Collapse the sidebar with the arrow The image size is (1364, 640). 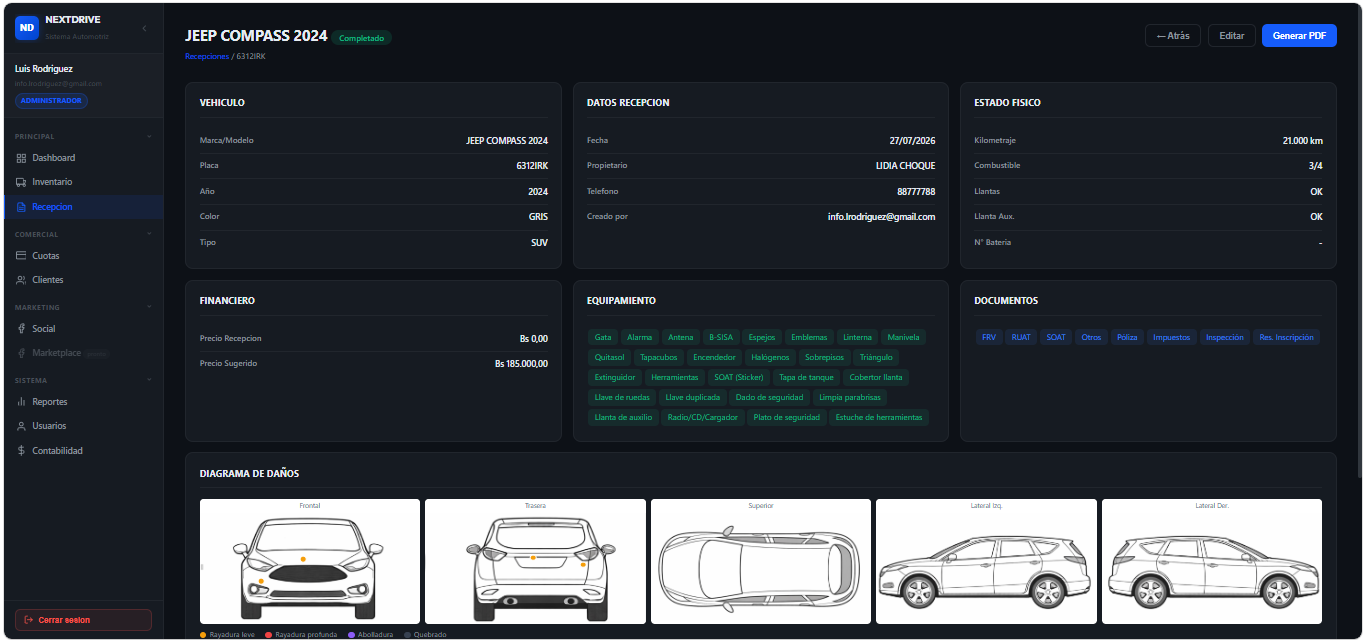[144, 28]
